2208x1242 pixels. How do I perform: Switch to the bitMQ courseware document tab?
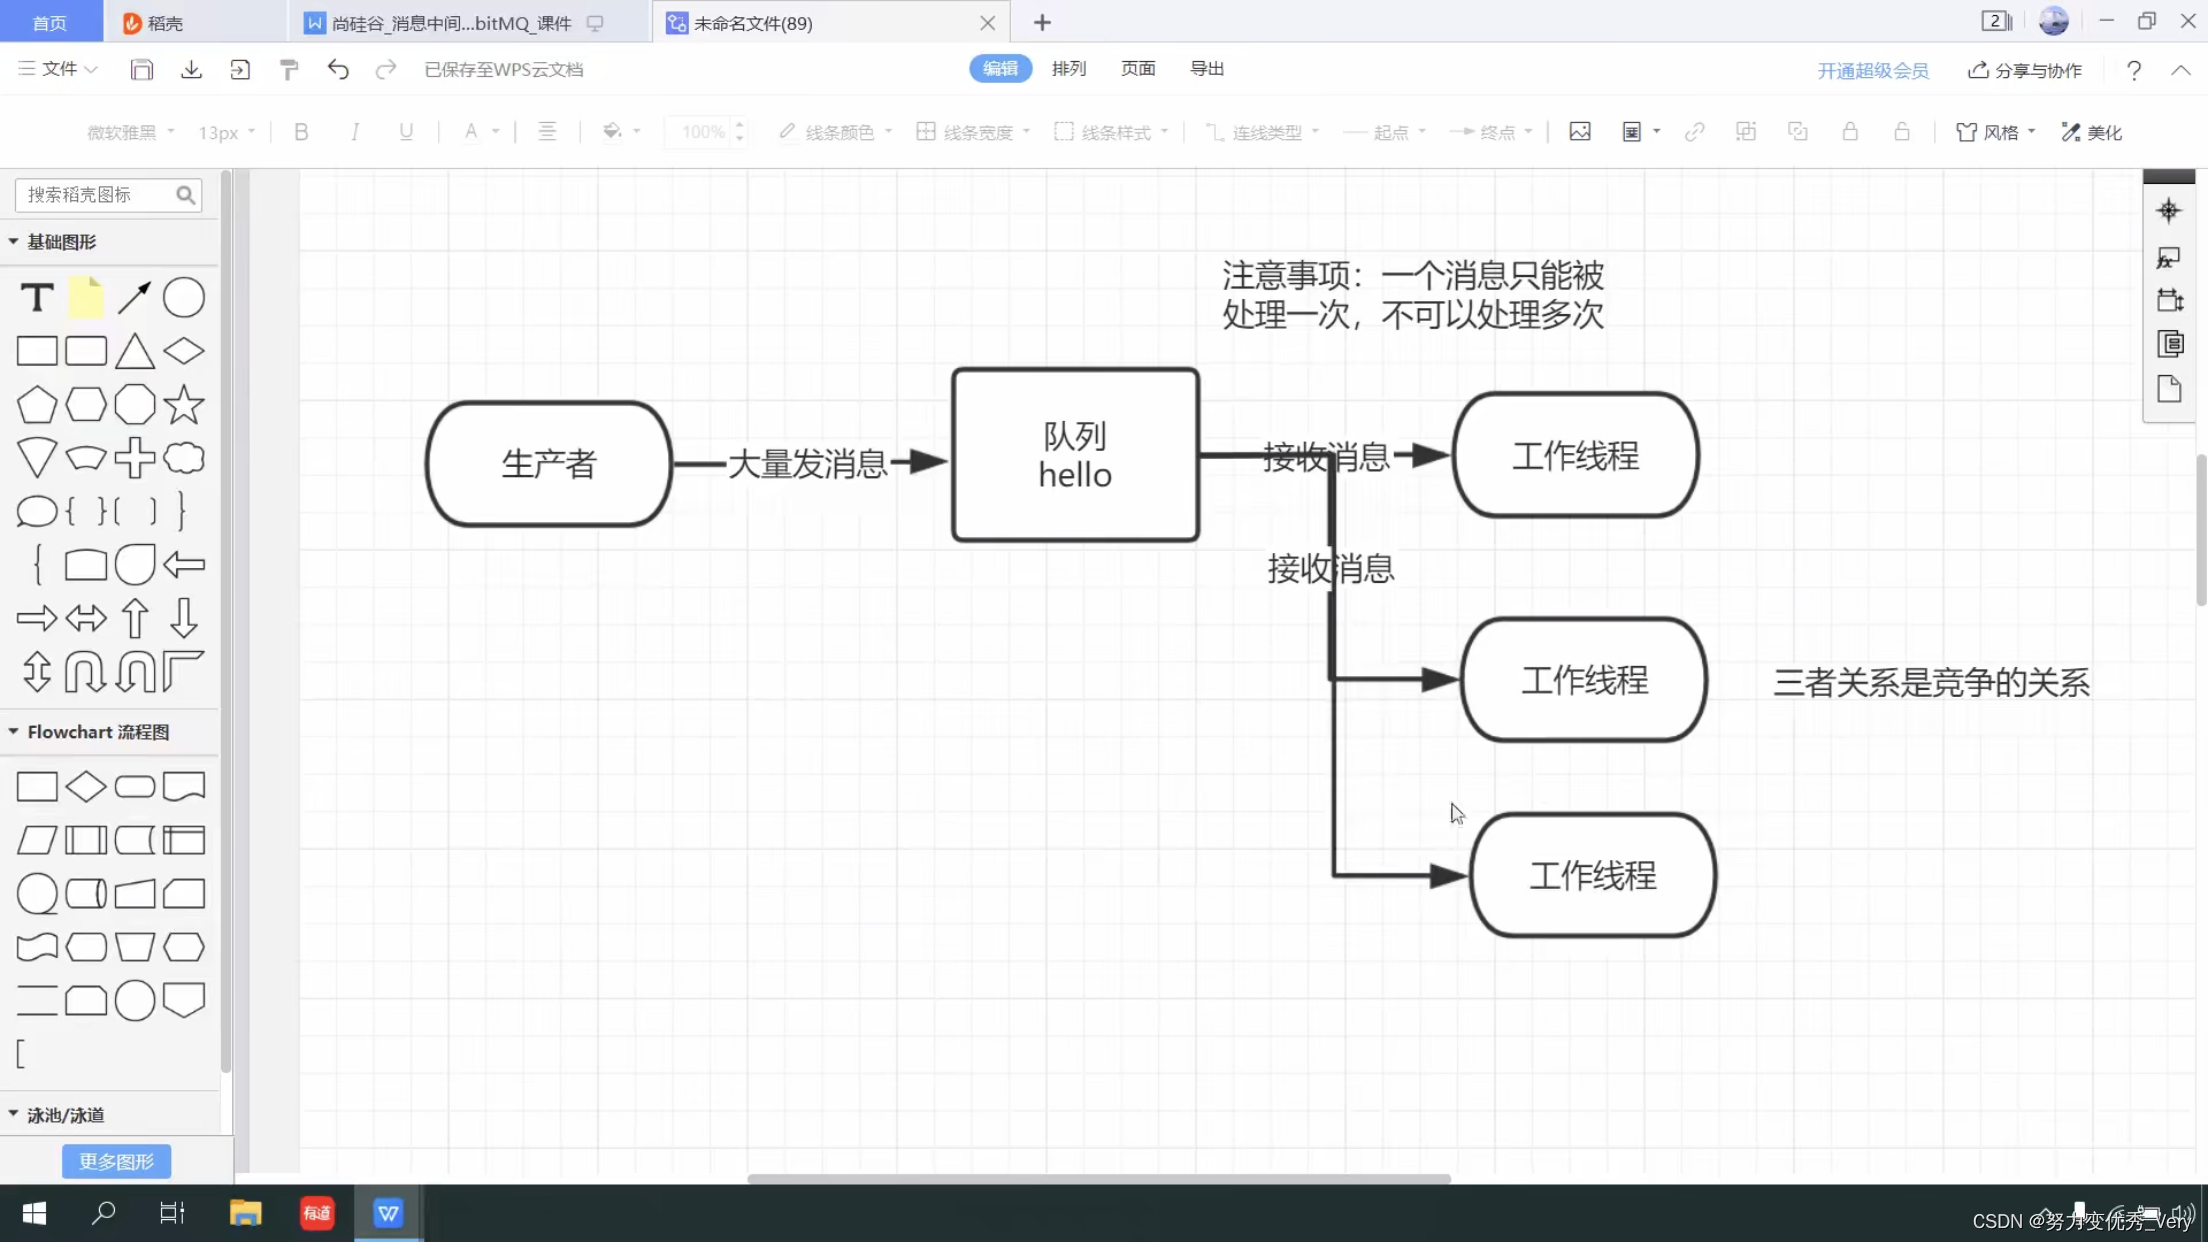click(x=468, y=22)
